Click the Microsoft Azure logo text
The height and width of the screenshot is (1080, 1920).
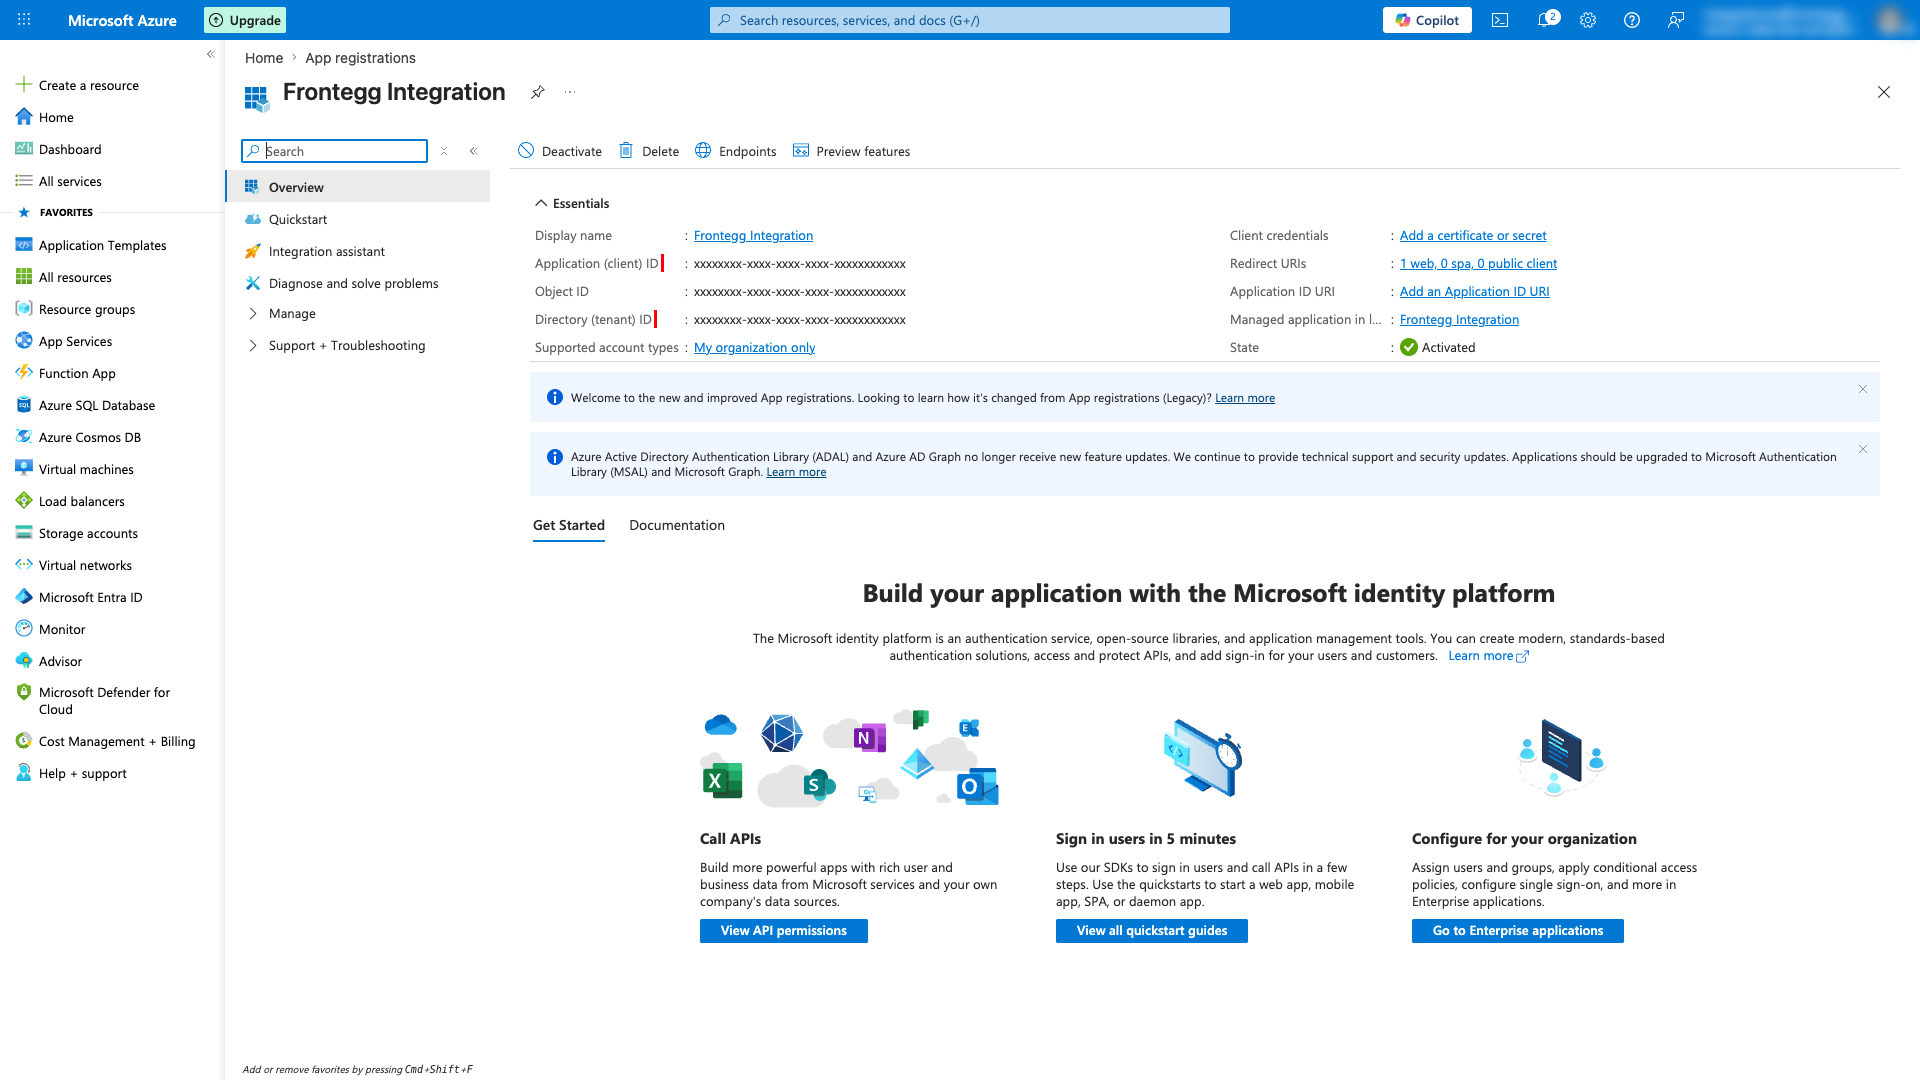122,20
